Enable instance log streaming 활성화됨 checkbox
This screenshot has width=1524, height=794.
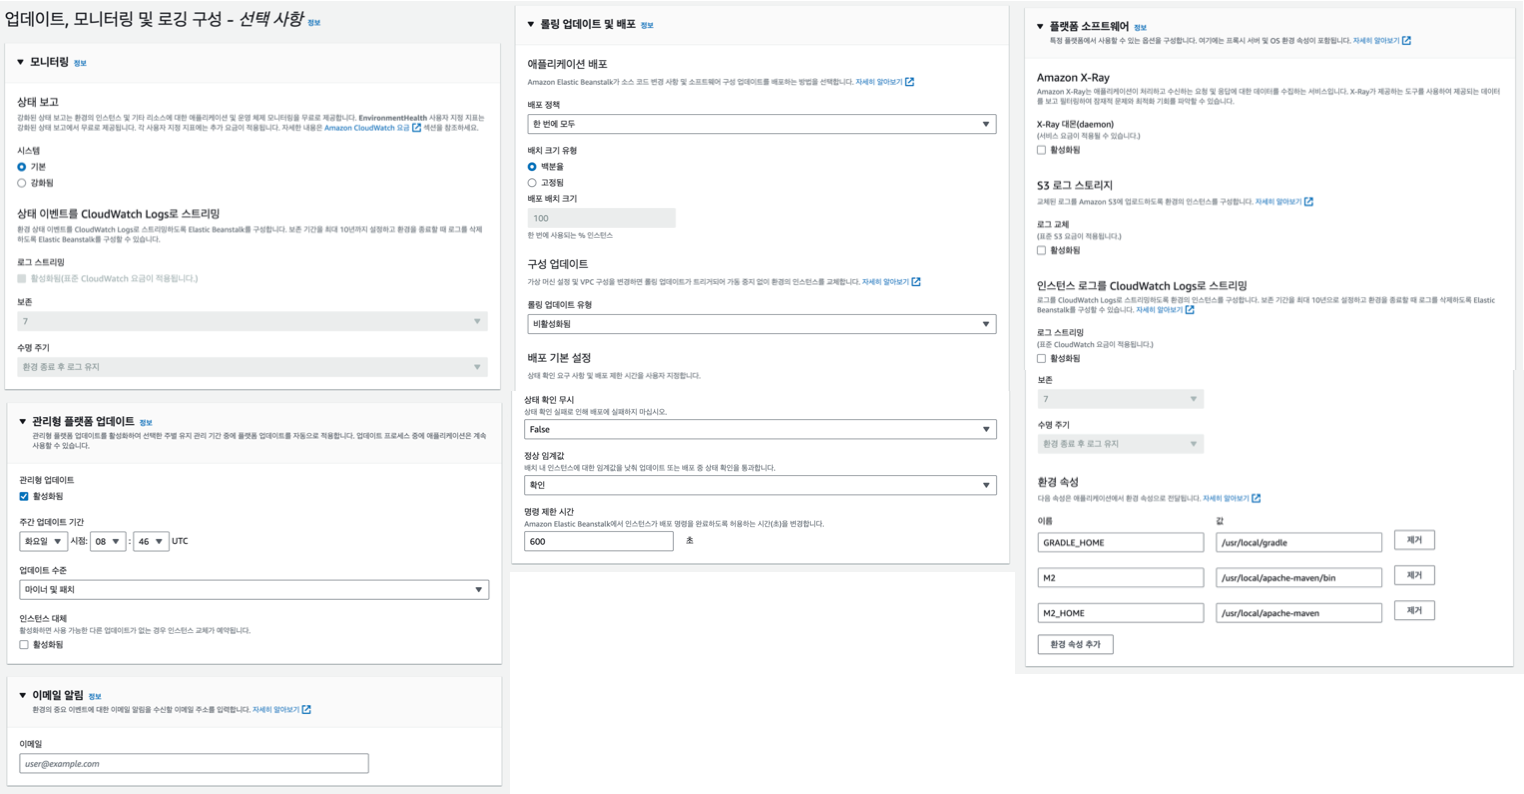coord(1042,358)
